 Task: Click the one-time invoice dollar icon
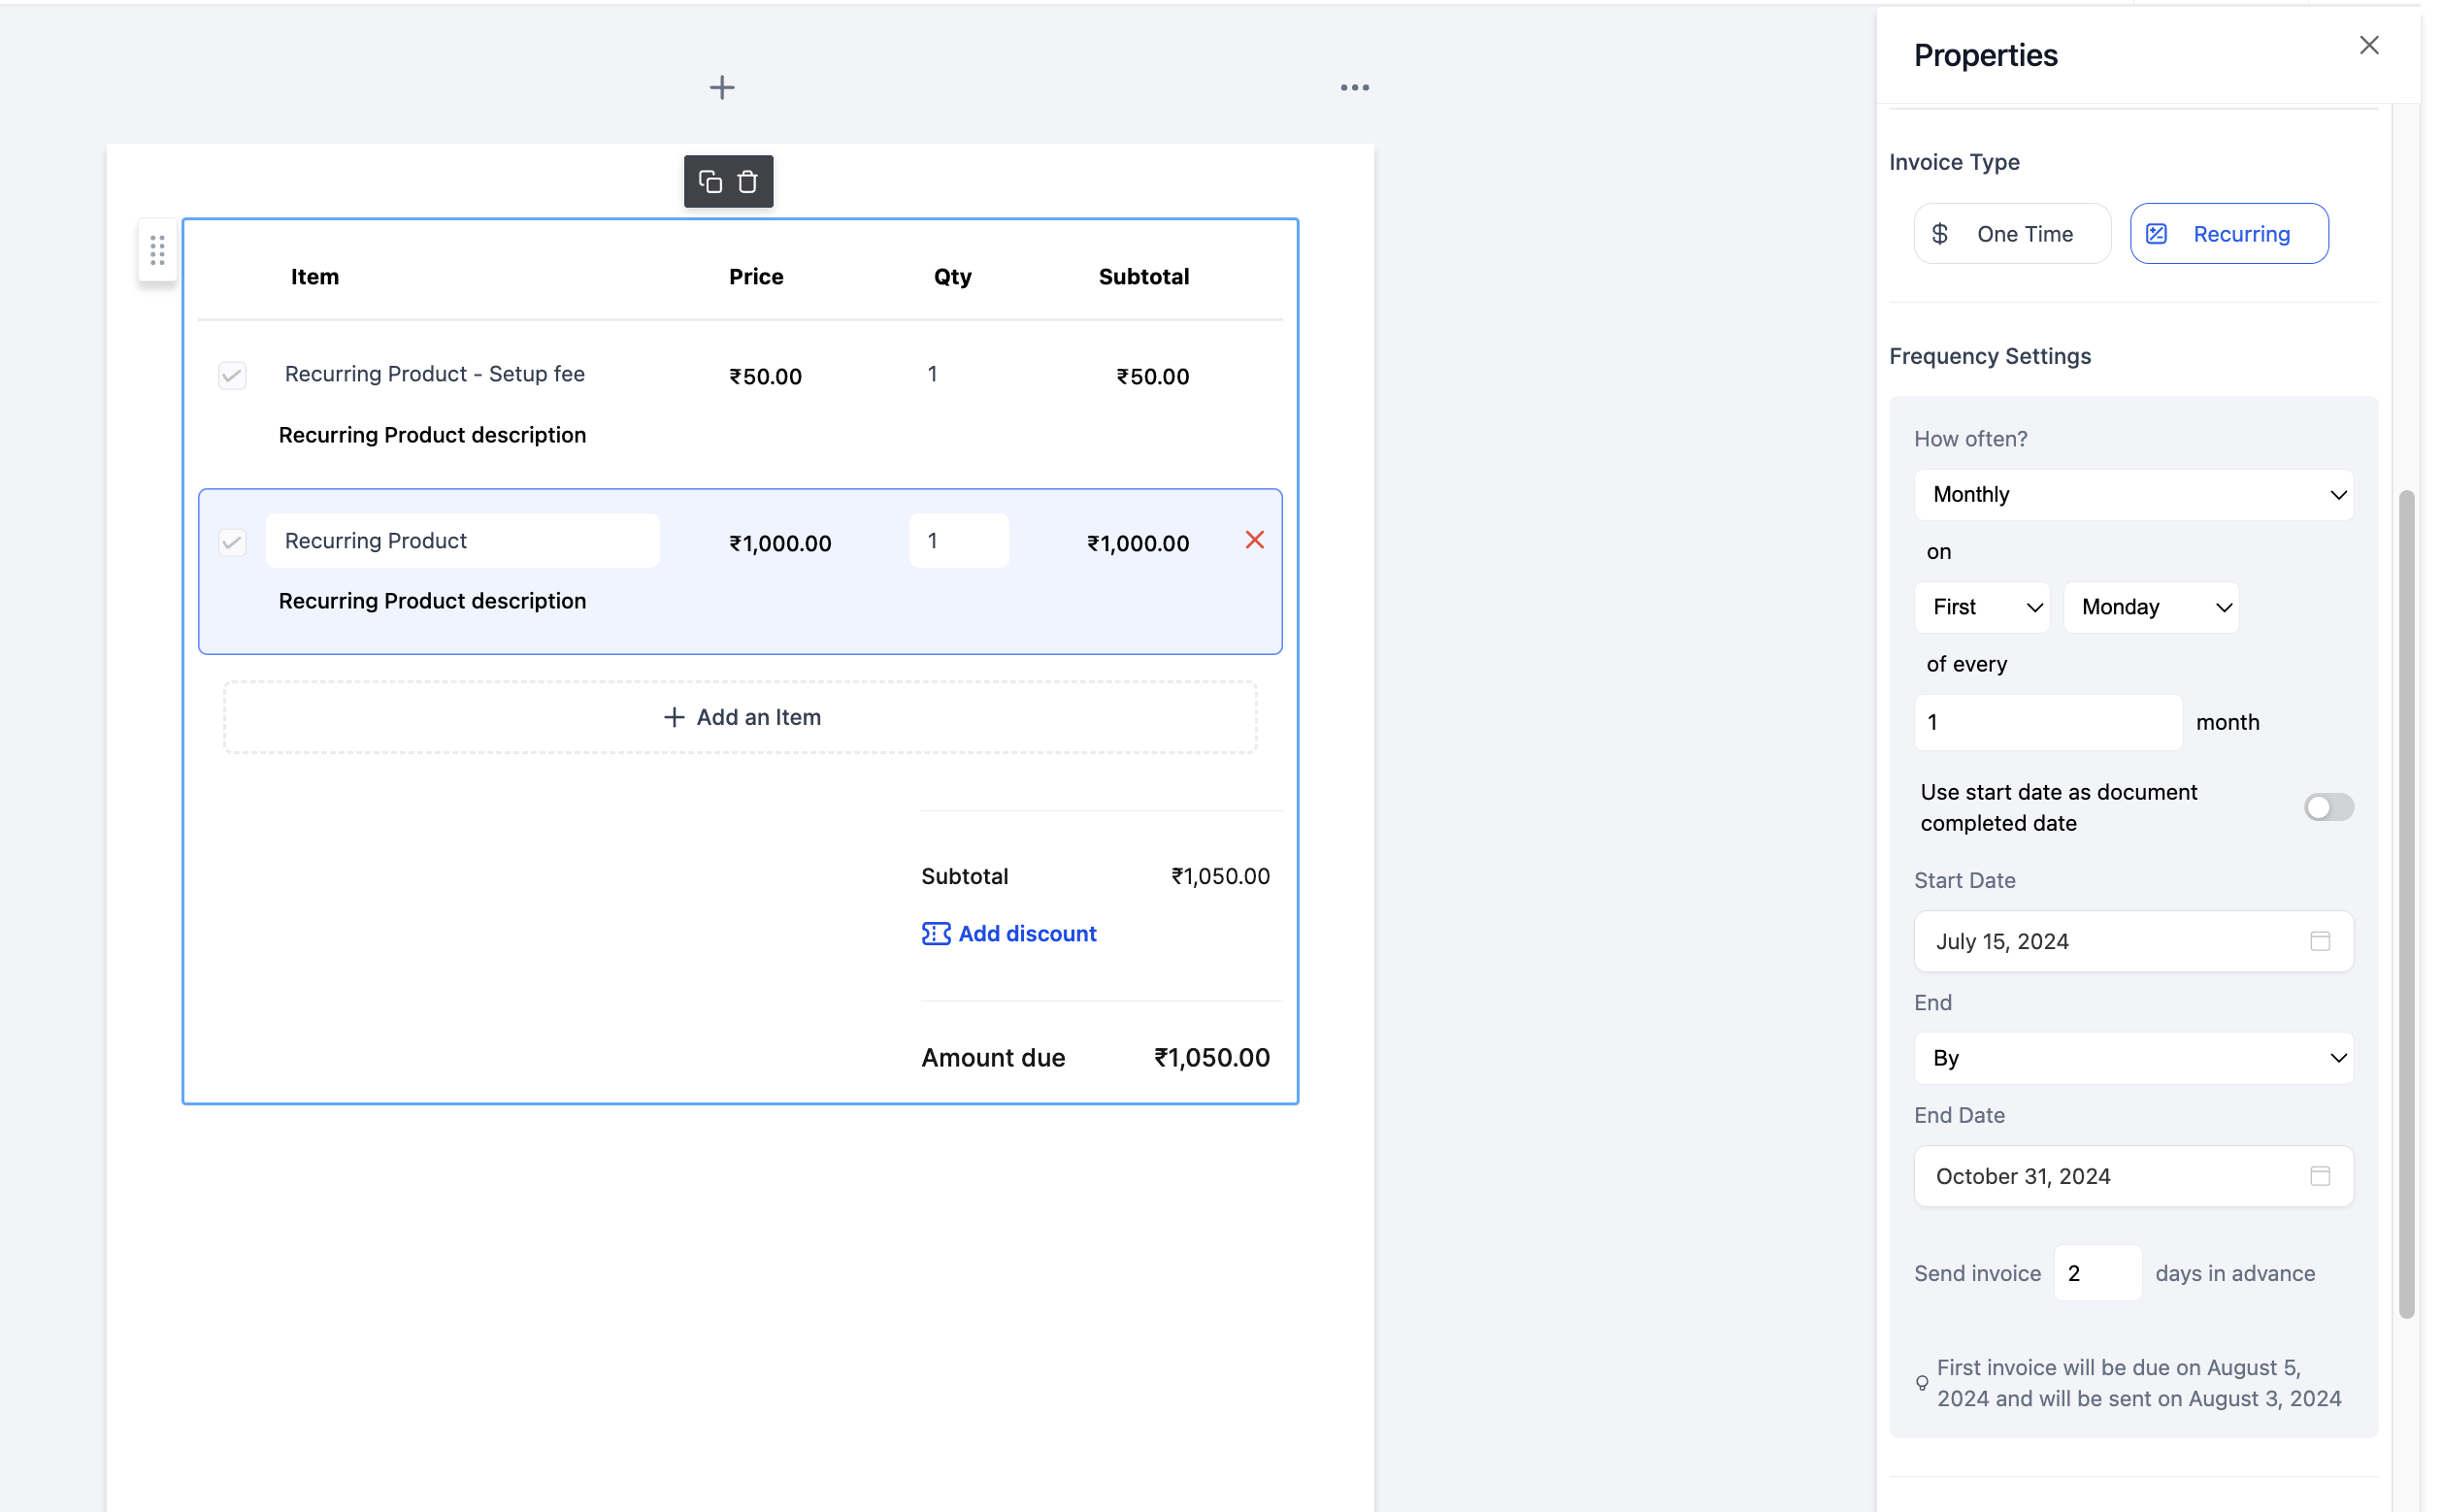coord(1939,232)
